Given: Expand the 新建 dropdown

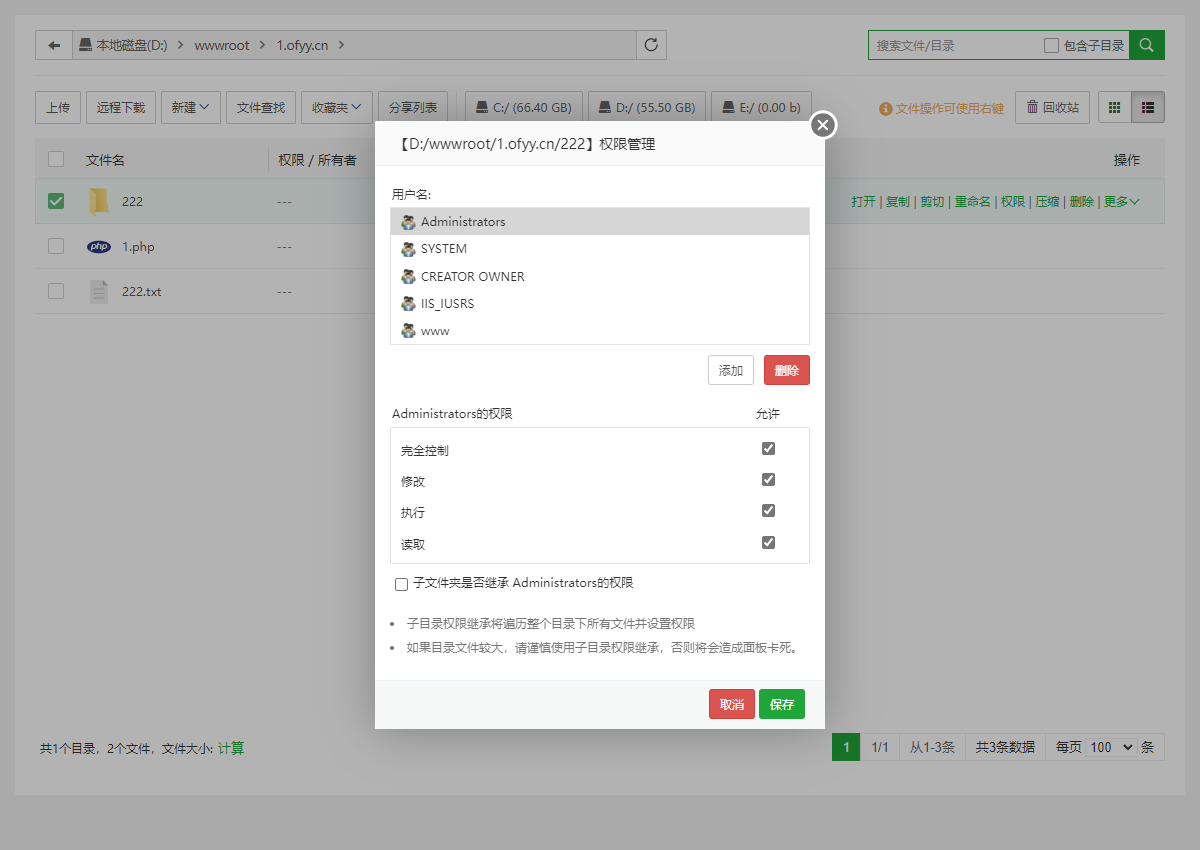Looking at the screenshot, I should point(190,107).
